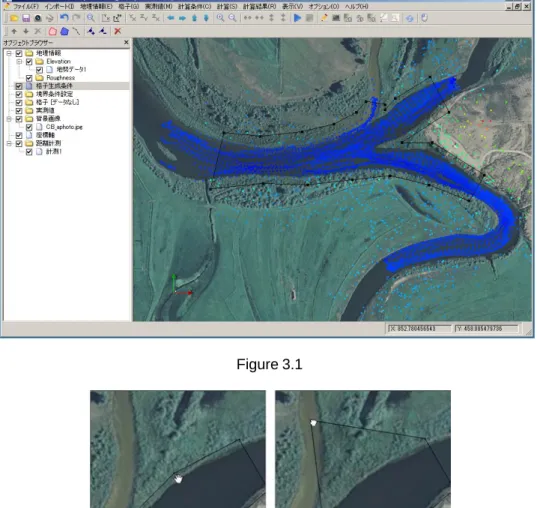
Task: Select the 距離計測 folder label
Action: [48, 144]
